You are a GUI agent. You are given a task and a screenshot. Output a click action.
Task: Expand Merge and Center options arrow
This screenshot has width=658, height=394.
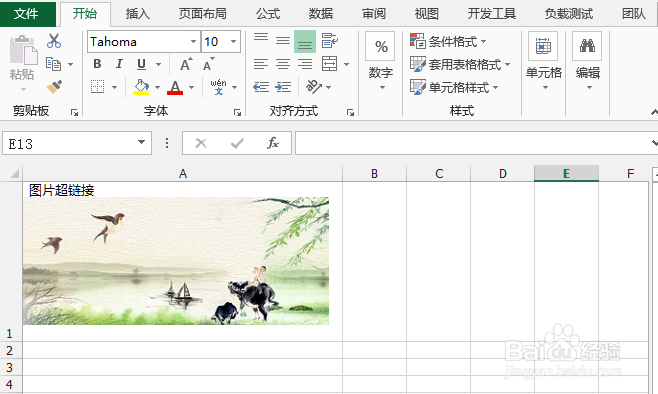coord(347,64)
